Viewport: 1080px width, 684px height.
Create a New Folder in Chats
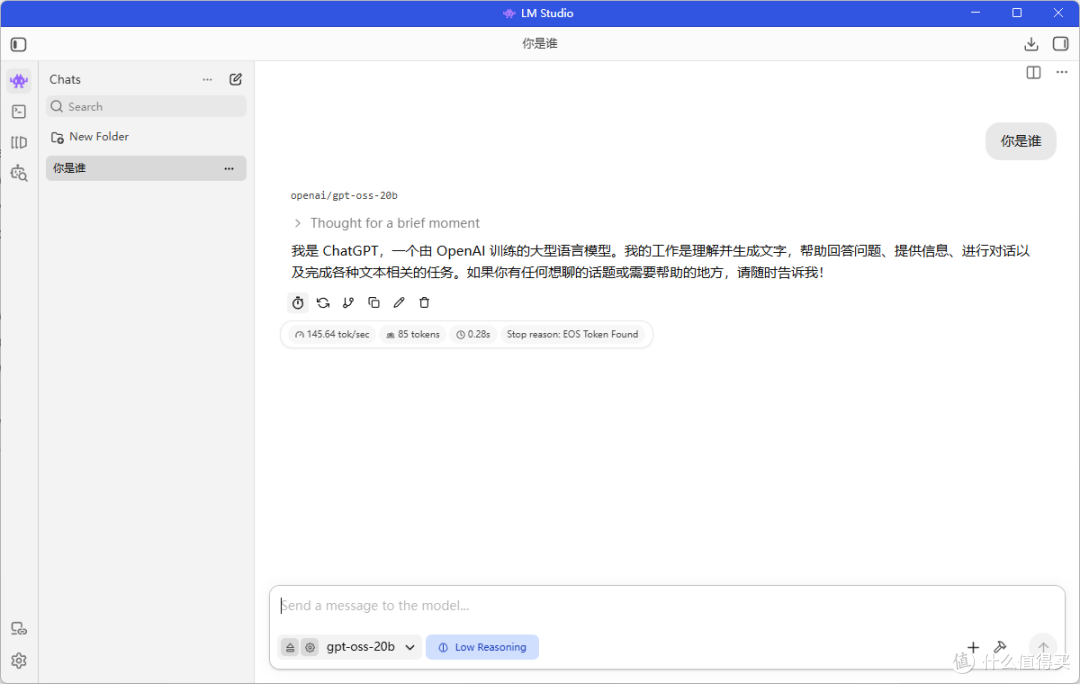[x=90, y=137]
